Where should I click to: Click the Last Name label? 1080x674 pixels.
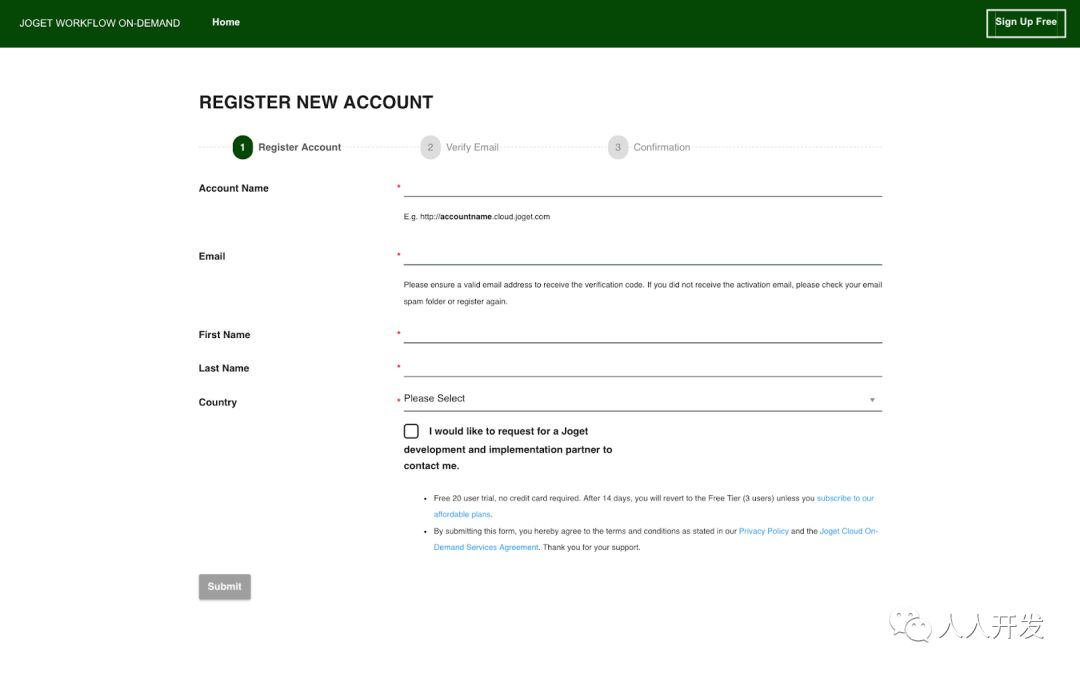coord(224,368)
